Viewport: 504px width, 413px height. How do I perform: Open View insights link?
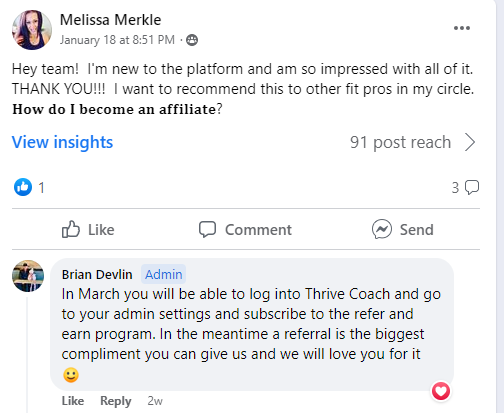click(62, 142)
